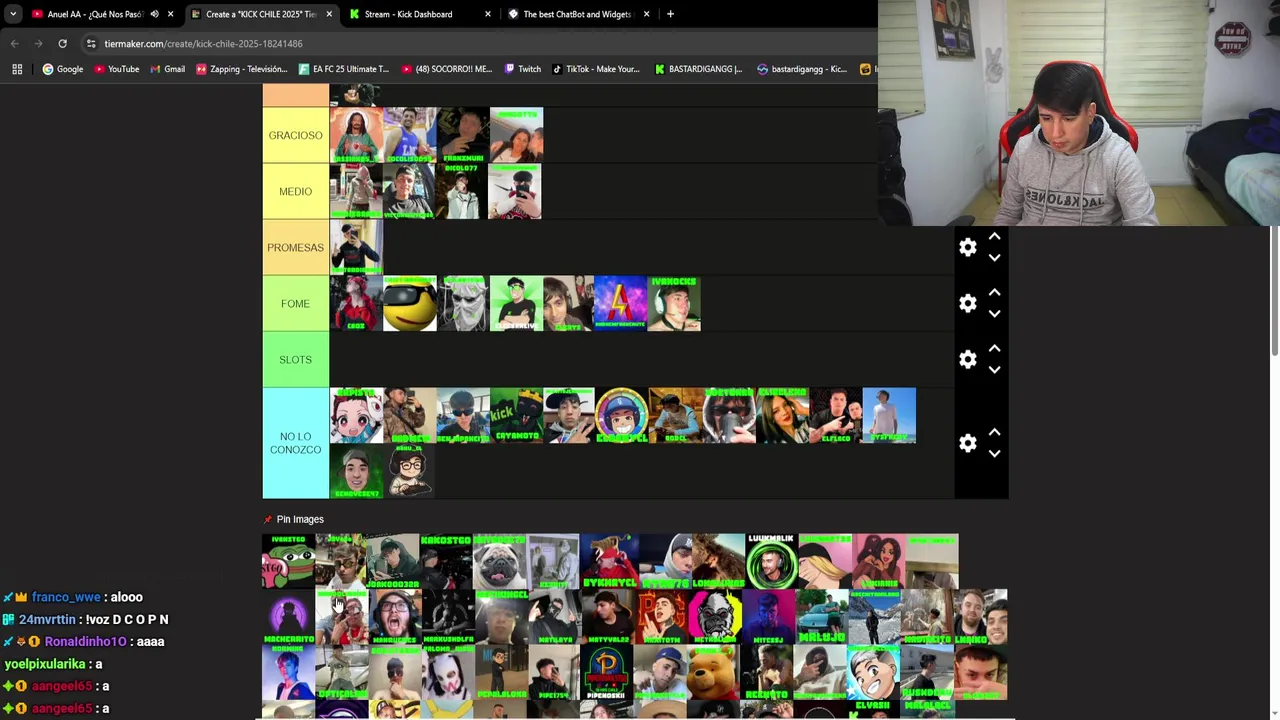Select the IVANOCKS image in FOME tier
Image resolution: width=1280 pixels, height=720 pixels.
[x=674, y=304]
